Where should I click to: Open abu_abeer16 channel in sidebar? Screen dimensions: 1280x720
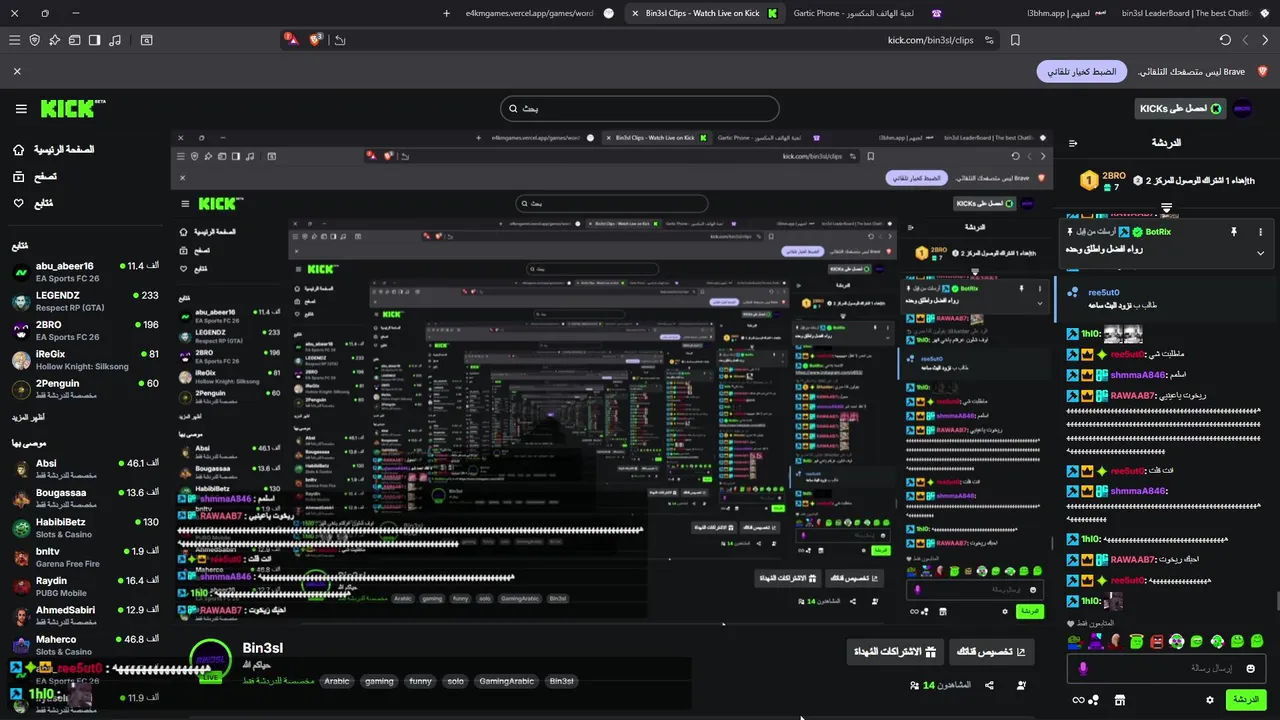click(x=84, y=272)
